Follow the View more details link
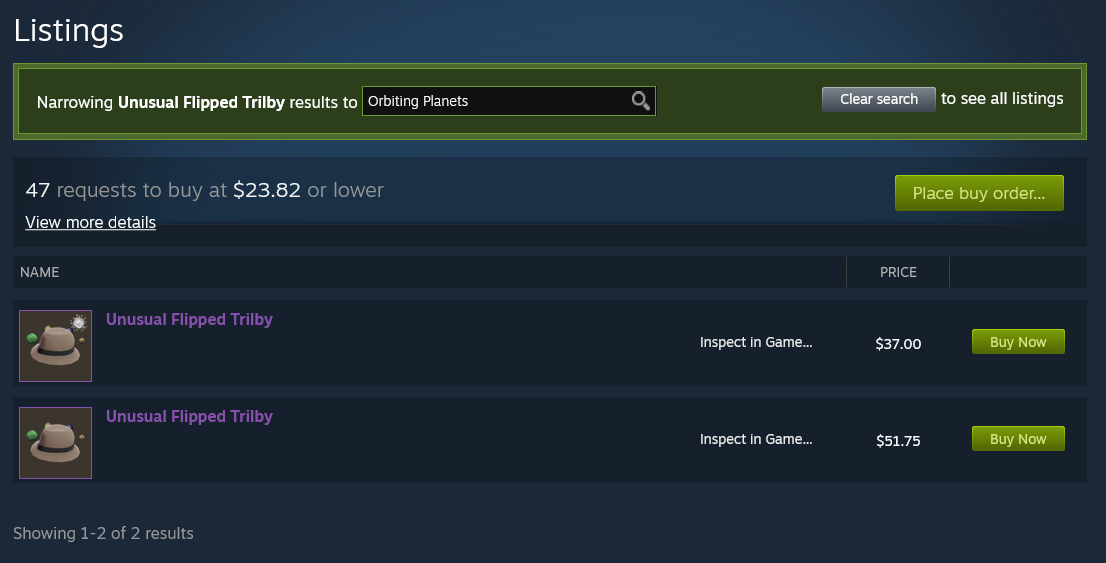1106x563 pixels. pos(90,222)
